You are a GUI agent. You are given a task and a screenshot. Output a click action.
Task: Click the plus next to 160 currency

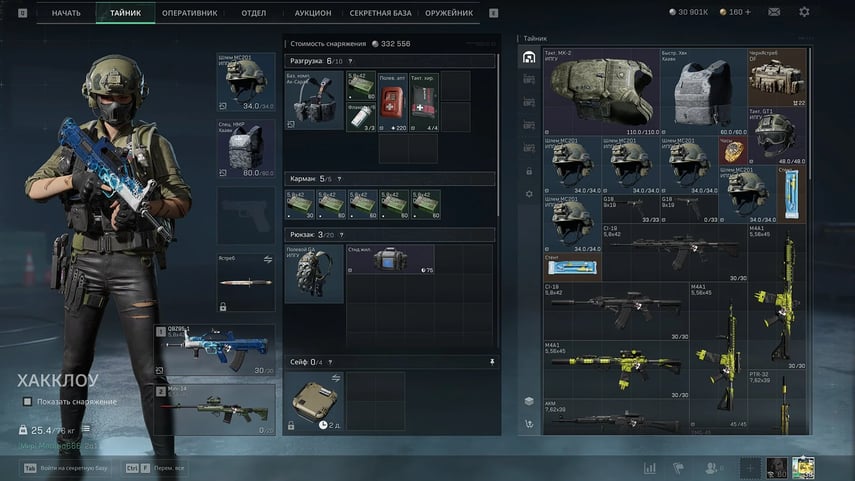(x=747, y=12)
